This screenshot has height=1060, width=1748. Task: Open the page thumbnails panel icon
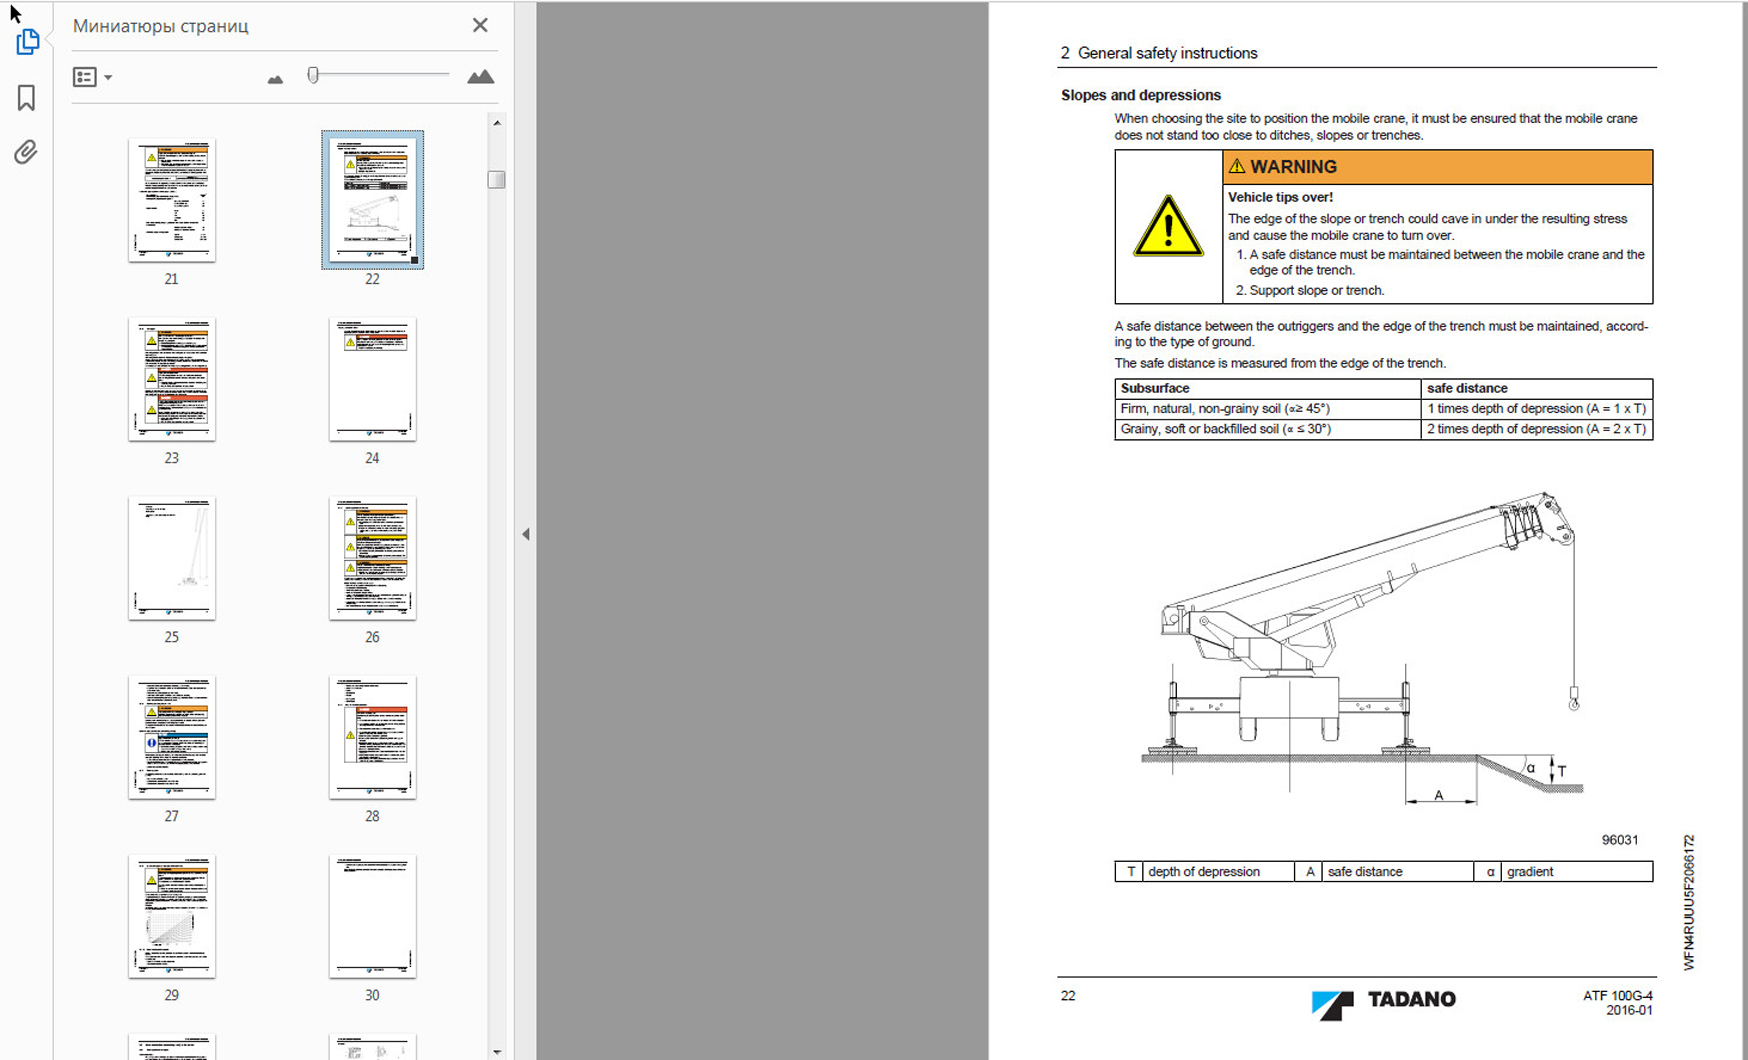27,42
